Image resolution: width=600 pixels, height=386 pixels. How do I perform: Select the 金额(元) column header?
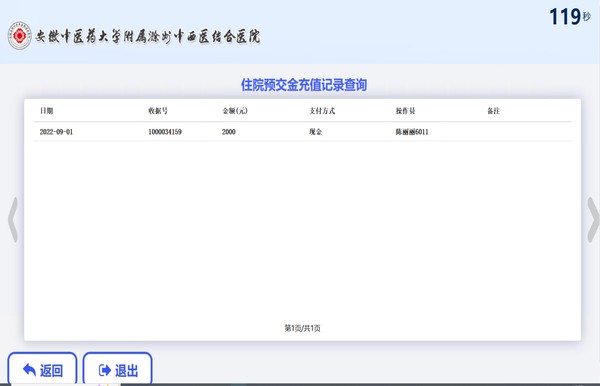pos(235,111)
